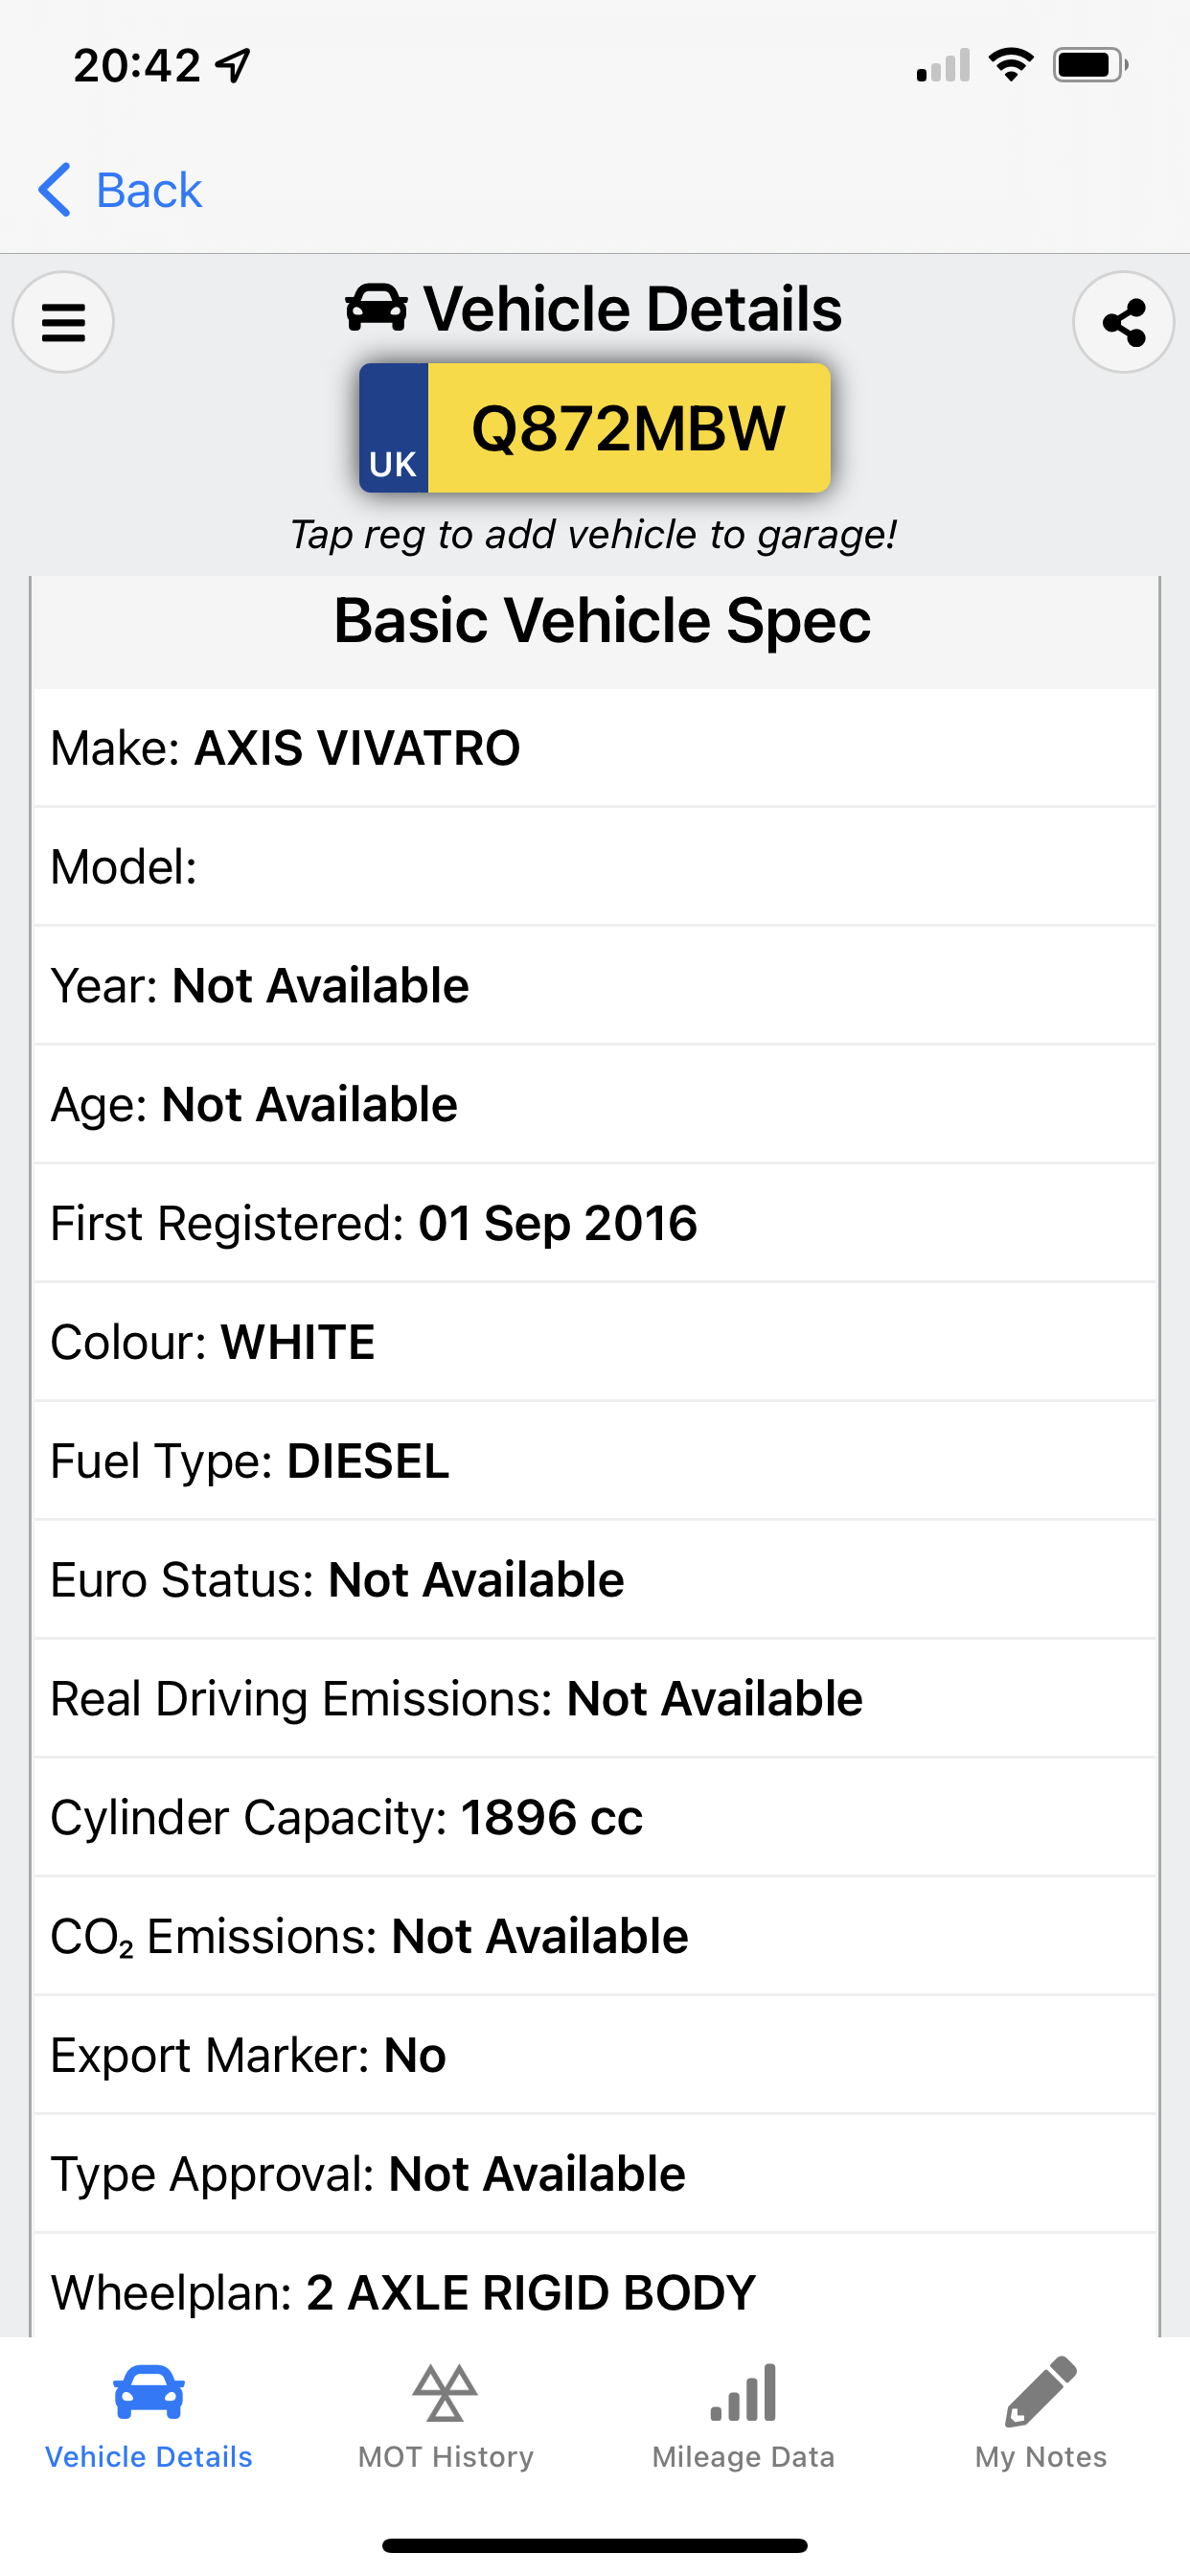Switch to the Mileage Data tab label
The height and width of the screenshot is (2576, 1190).
[743, 2457]
